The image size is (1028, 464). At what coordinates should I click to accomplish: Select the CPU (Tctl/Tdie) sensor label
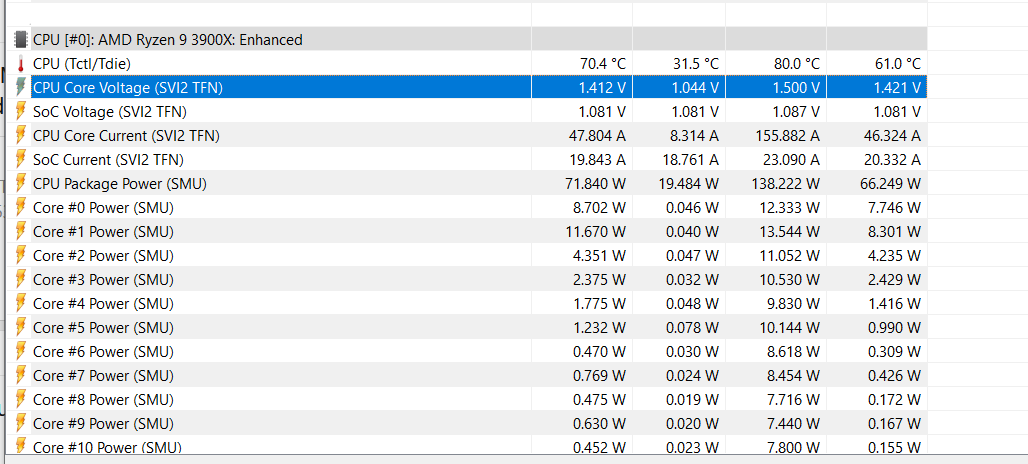pos(82,64)
